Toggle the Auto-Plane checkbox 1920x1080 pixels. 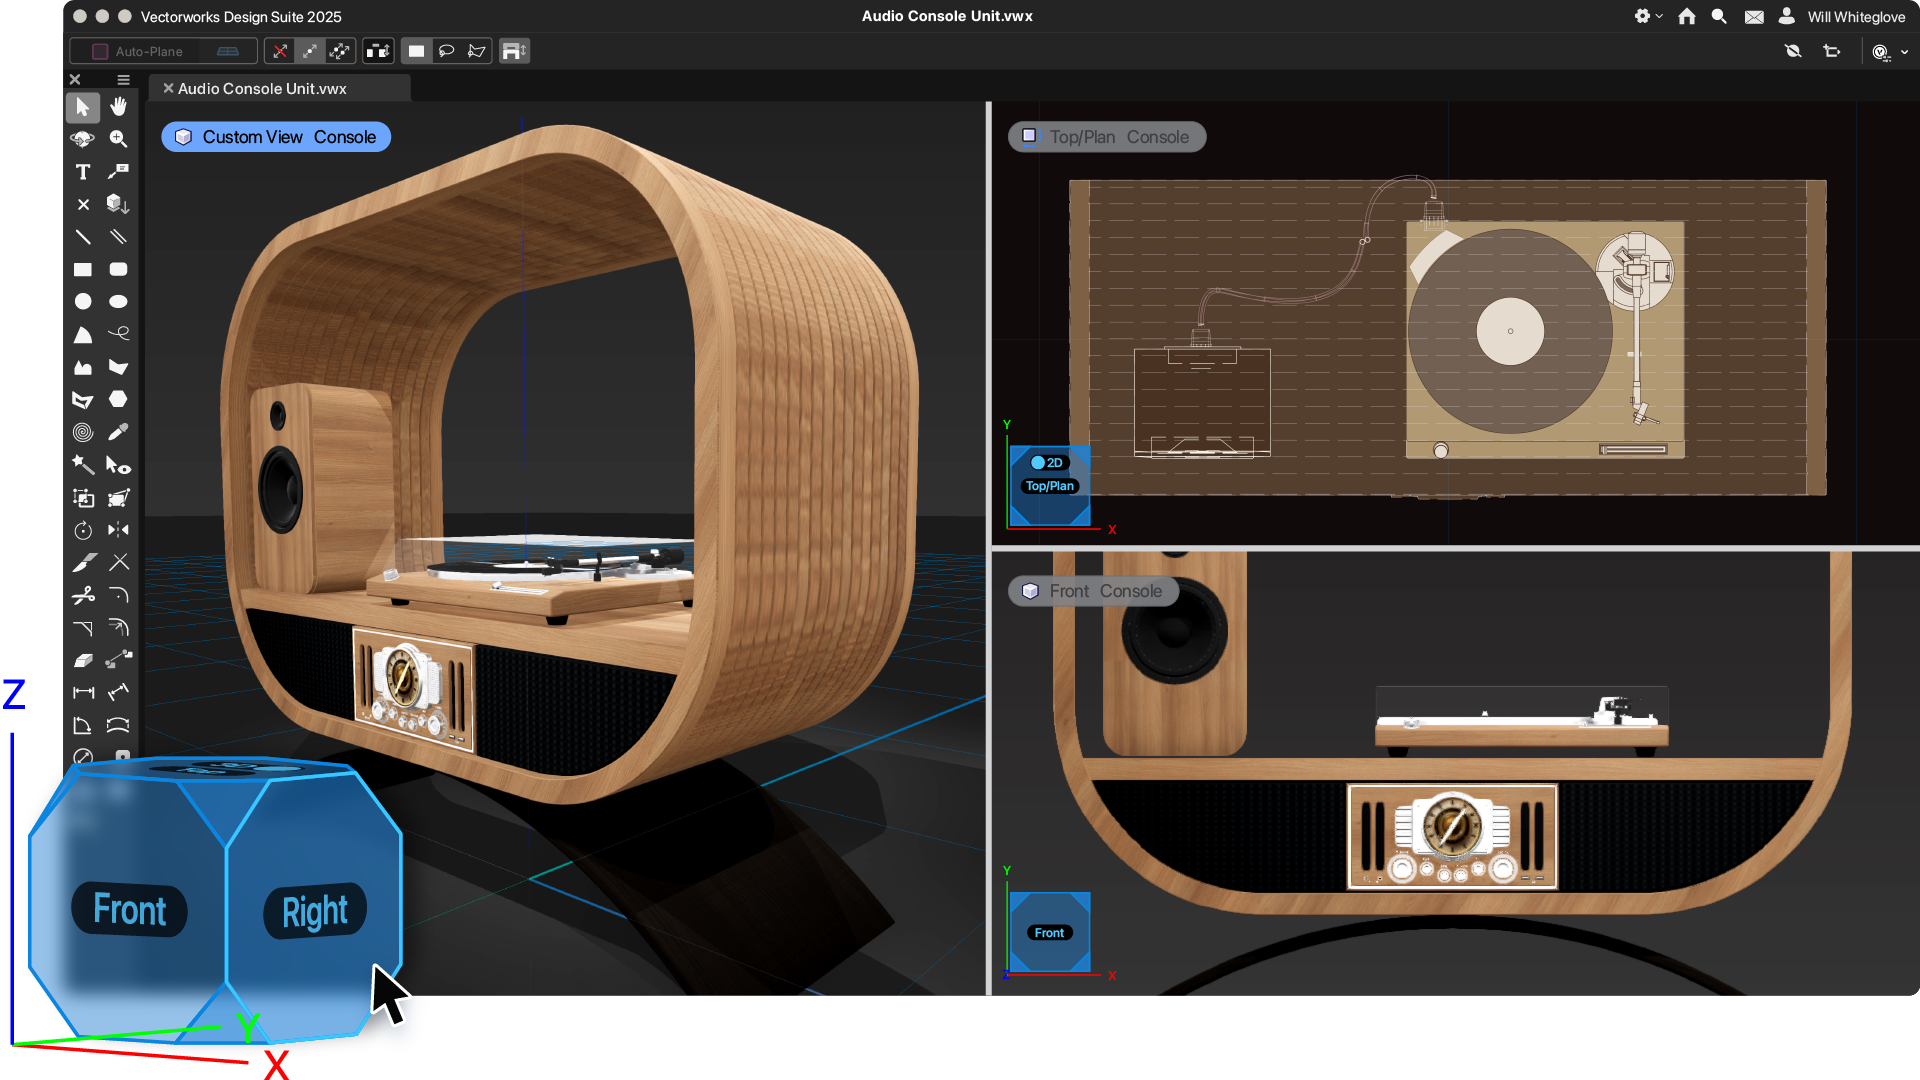click(x=100, y=51)
